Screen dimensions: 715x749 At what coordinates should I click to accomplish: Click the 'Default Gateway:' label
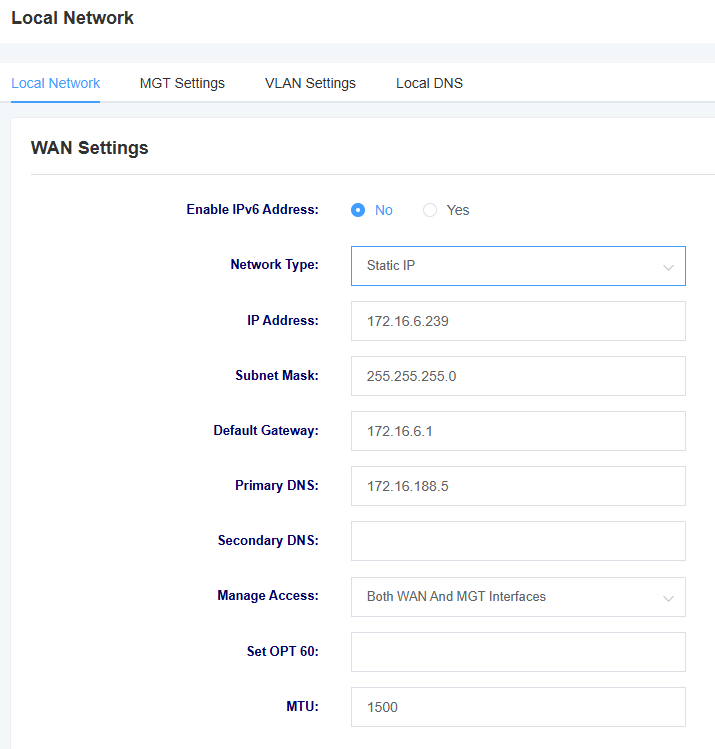point(266,430)
